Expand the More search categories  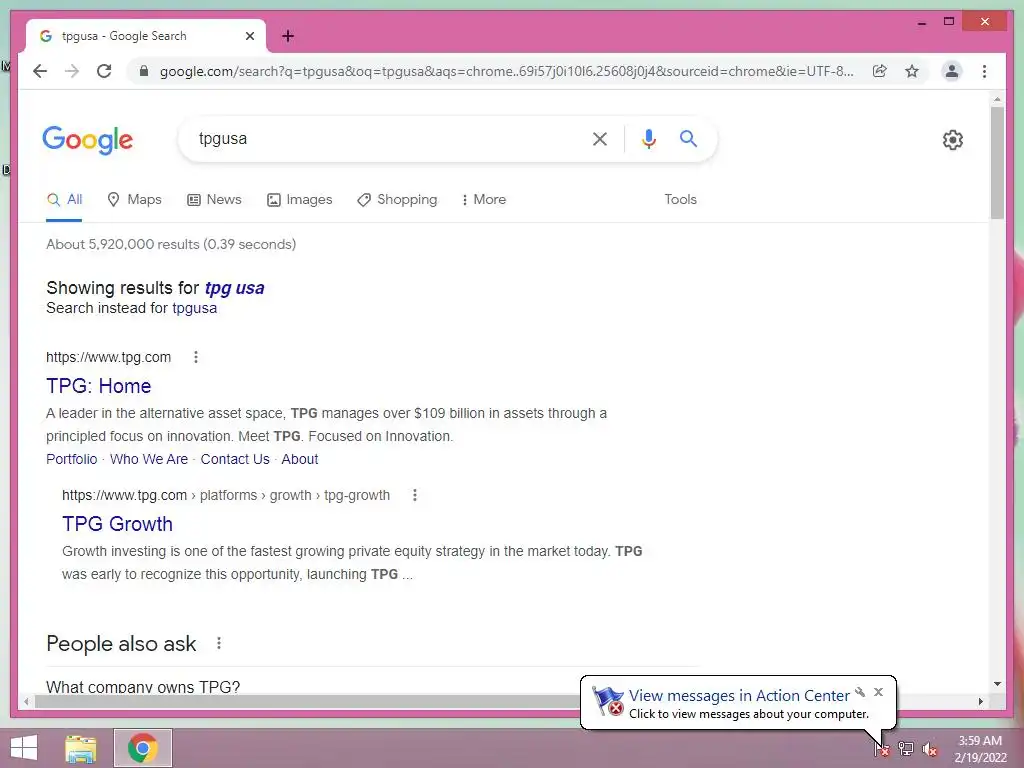click(484, 200)
